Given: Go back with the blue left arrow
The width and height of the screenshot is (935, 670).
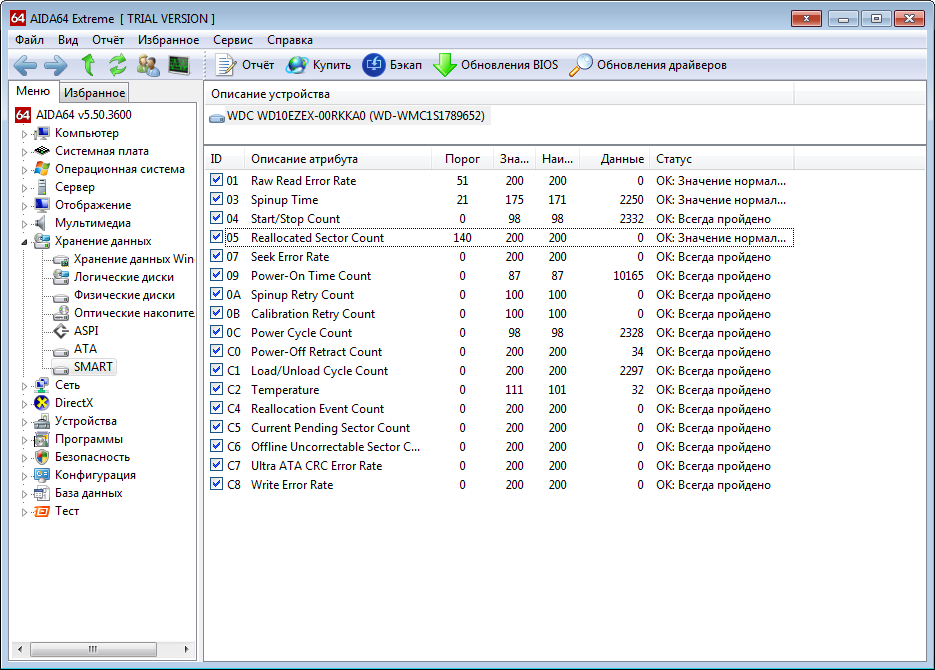Looking at the screenshot, I should [24, 65].
